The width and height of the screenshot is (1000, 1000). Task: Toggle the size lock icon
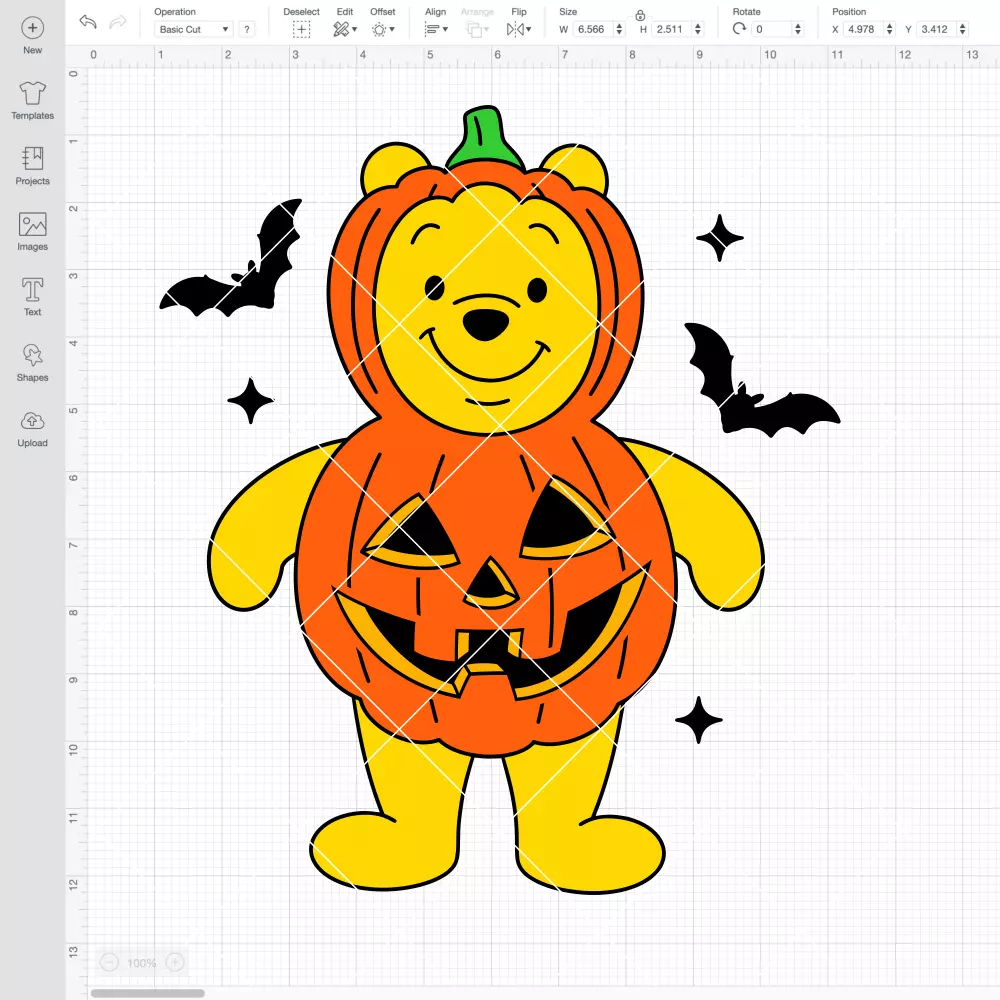point(640,15)
